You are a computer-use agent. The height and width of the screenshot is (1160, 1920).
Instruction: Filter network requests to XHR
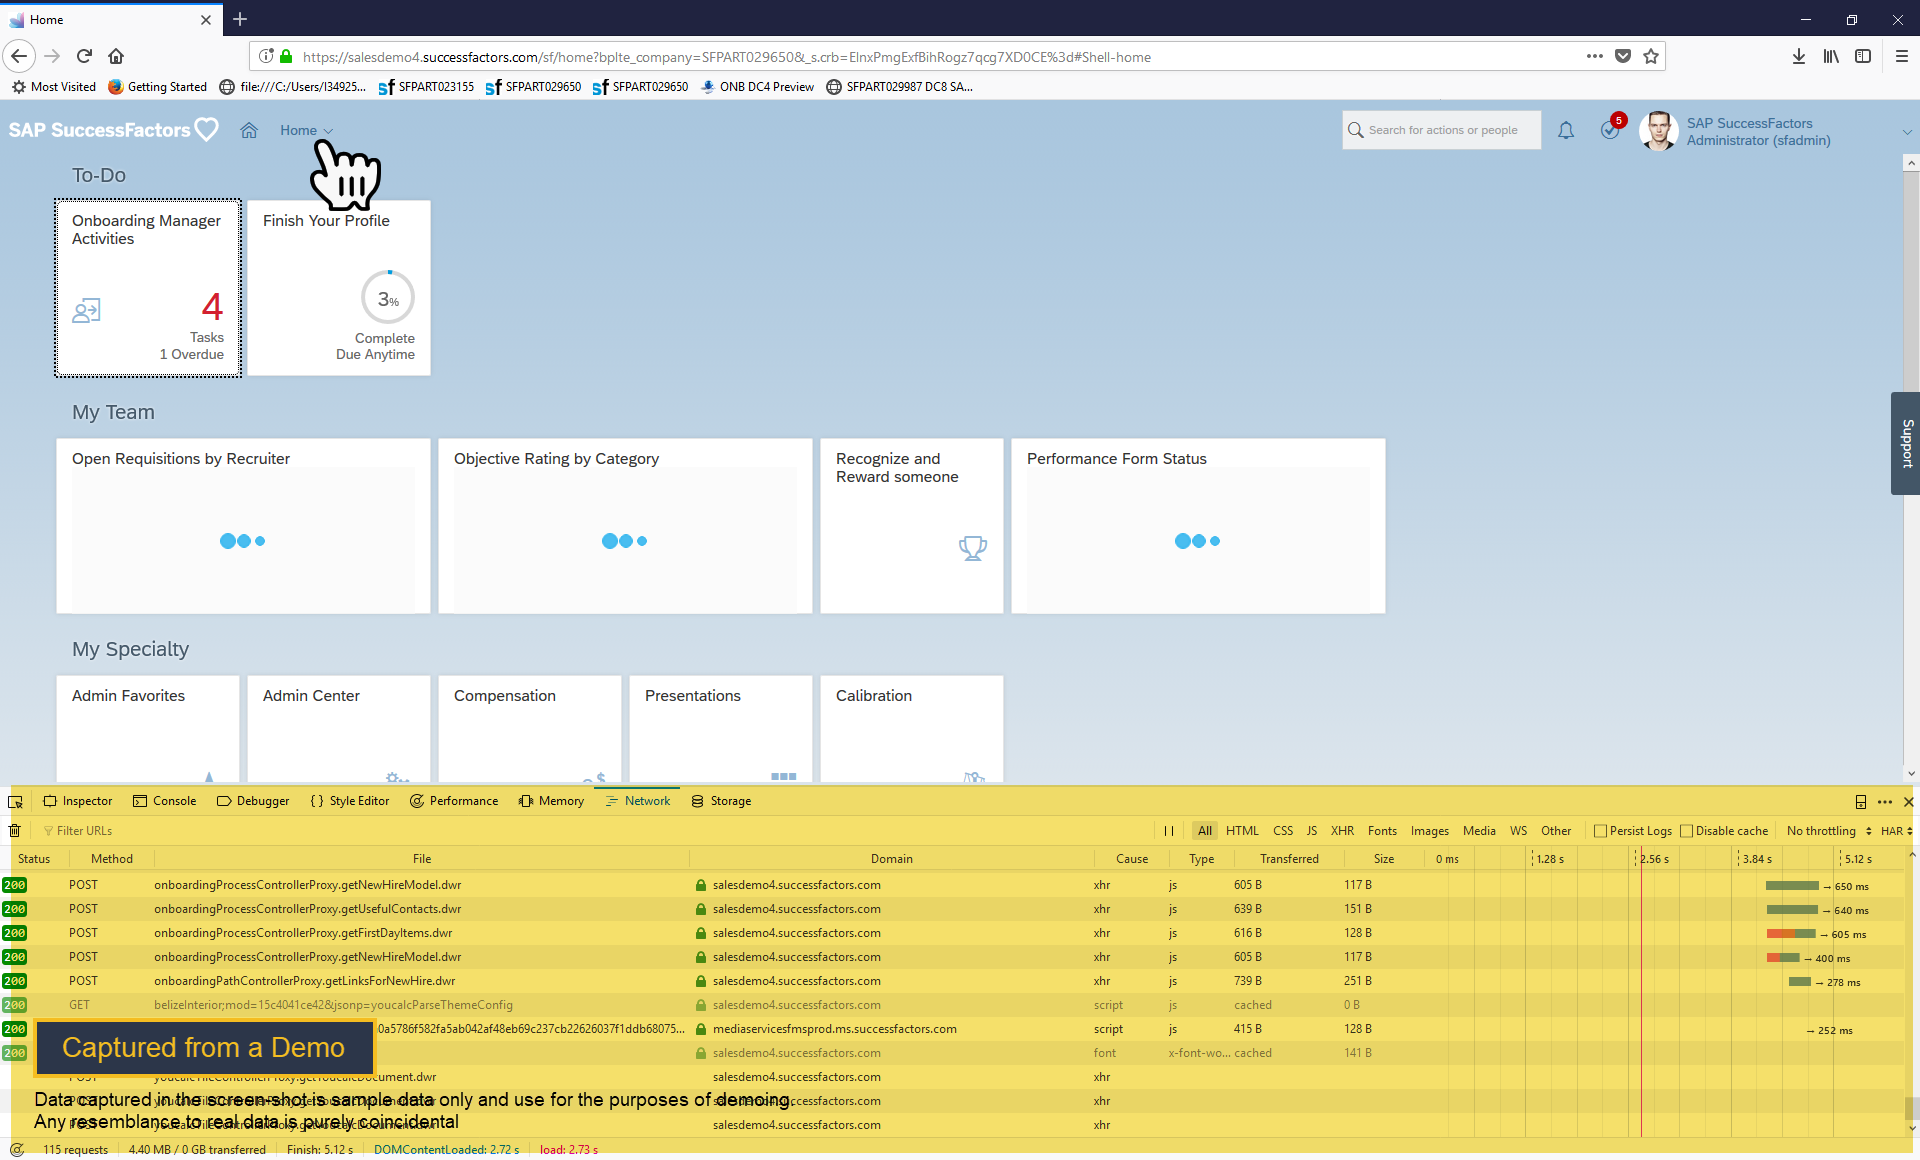1342,831
